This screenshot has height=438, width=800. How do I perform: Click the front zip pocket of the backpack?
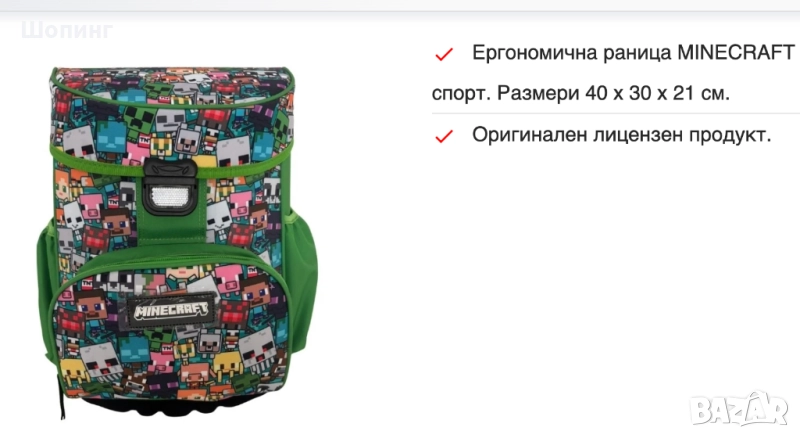[x=171, y=327]
